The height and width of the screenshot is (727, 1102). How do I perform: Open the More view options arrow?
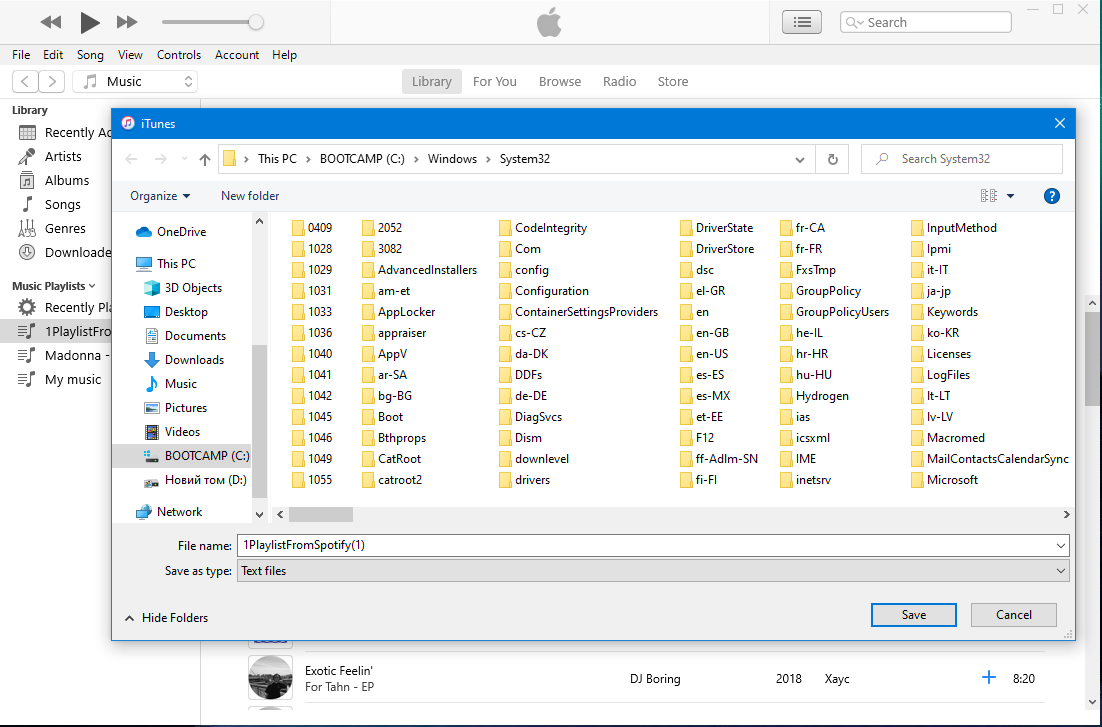[x=1010, y=196]
